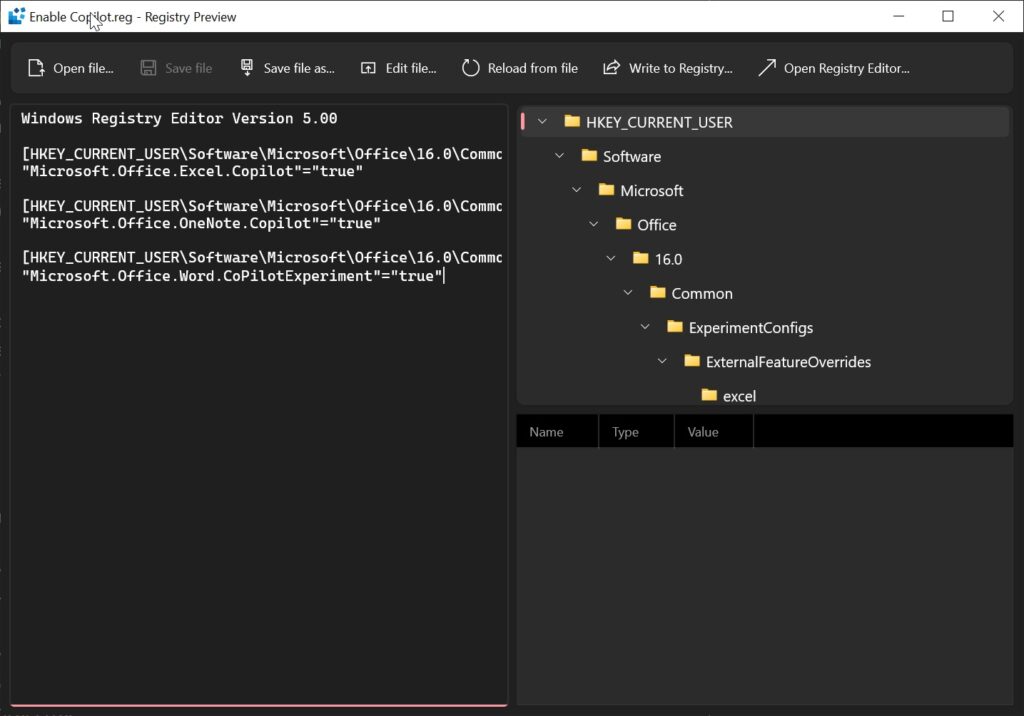Collapse the Common tree node
The image size is (1024, 716).
coord(627,293)
